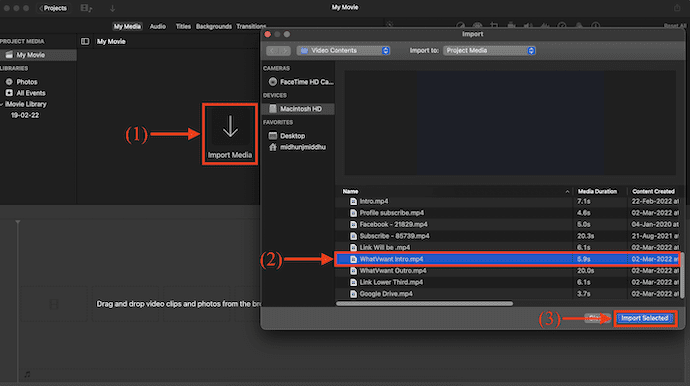
Task: Select the Intro.mp4 file
Action: 374,201
